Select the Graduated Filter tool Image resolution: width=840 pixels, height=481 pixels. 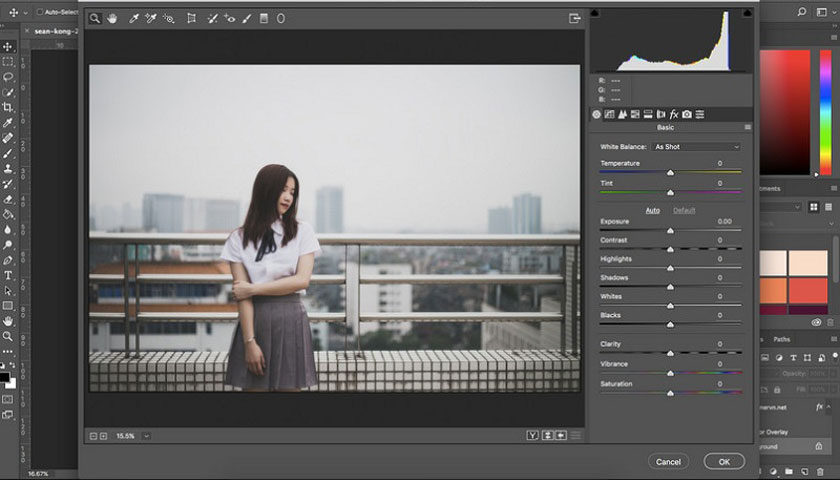[x=263, y=18]
